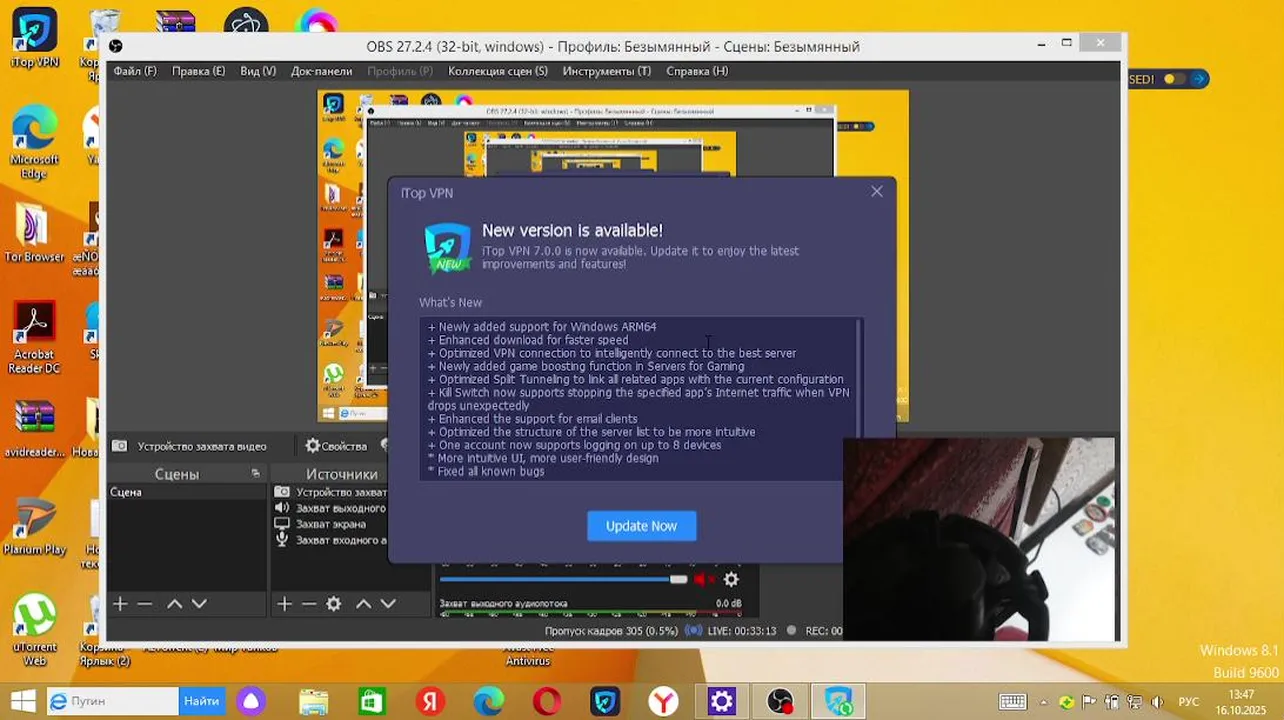The image size is (1284, 720).
Task: Remove the scene with minus icon
Action: (145, 603)
